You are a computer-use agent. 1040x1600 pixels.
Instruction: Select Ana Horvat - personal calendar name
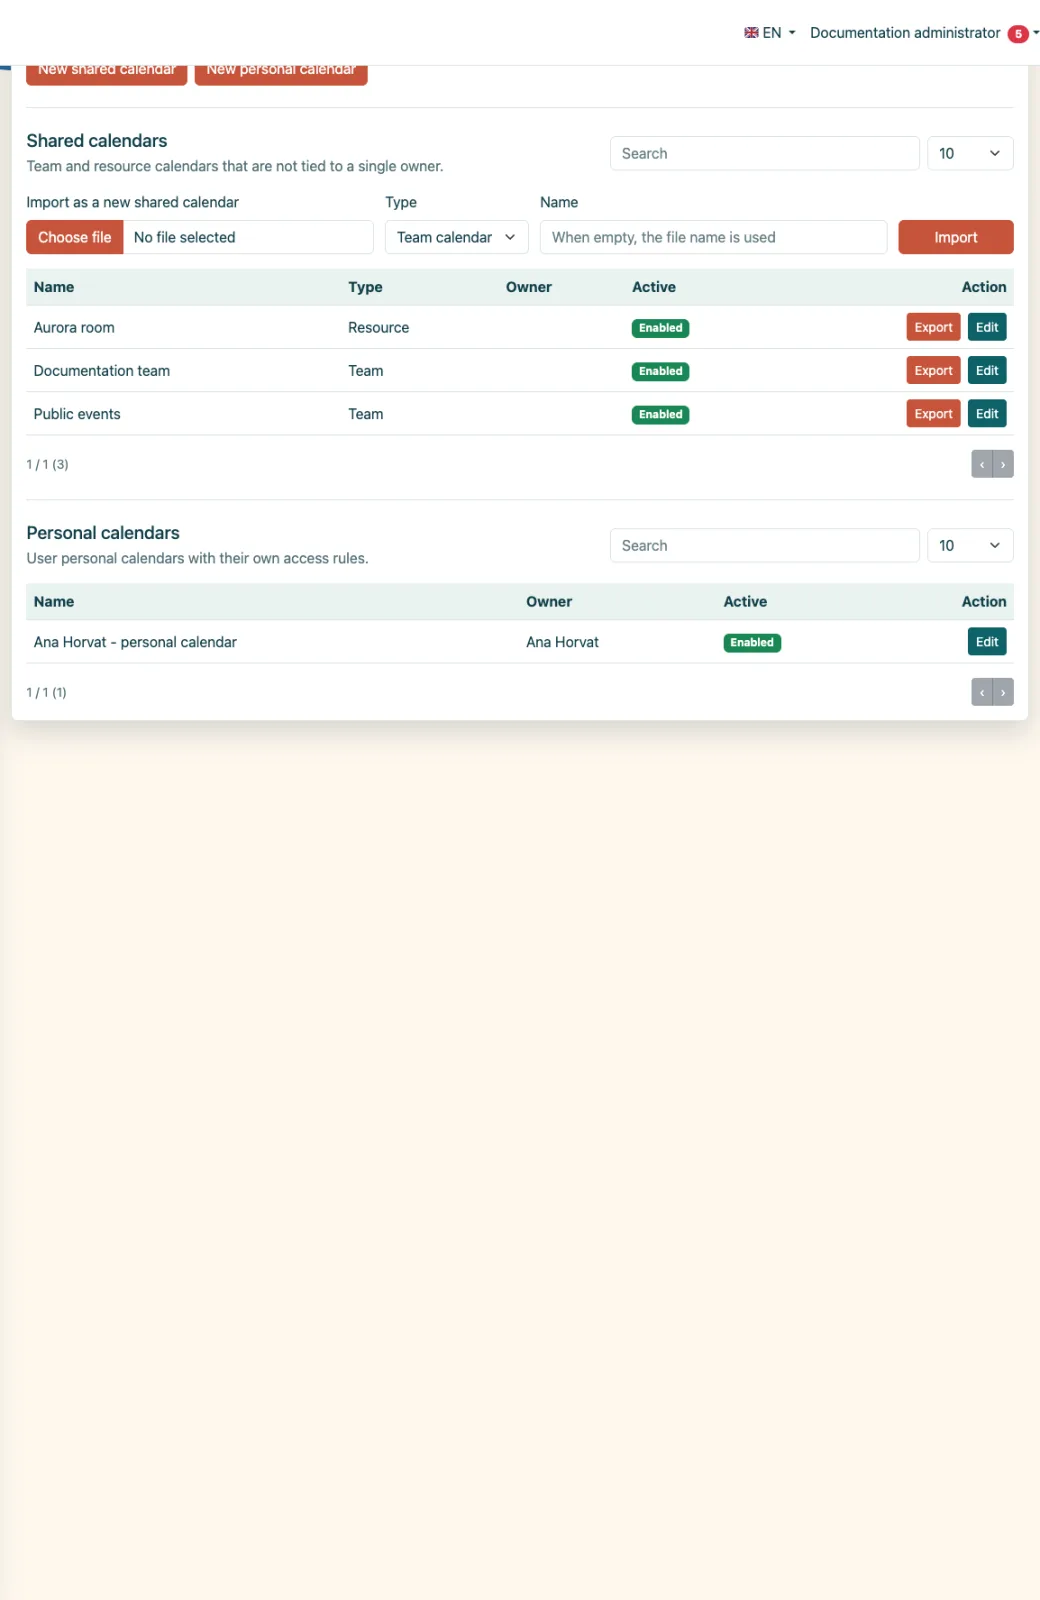point(135,642)
